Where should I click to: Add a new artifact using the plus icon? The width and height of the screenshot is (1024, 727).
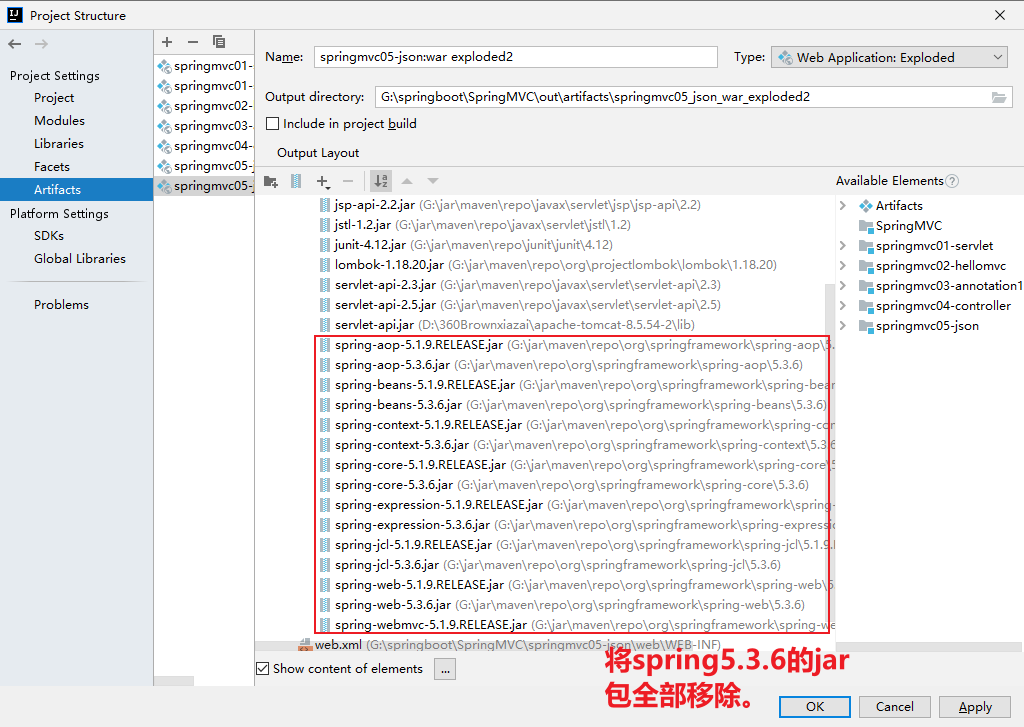tap(167, 42)
